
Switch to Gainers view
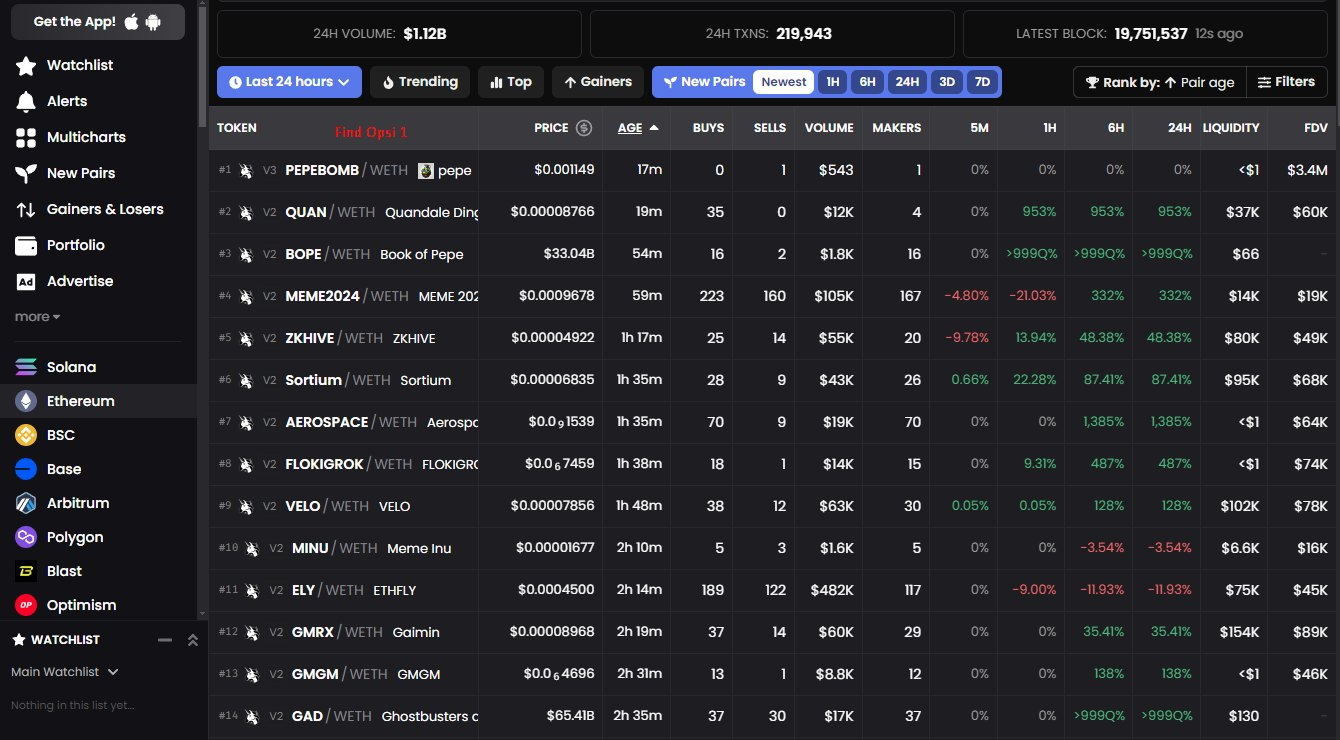tap(598, 82)
